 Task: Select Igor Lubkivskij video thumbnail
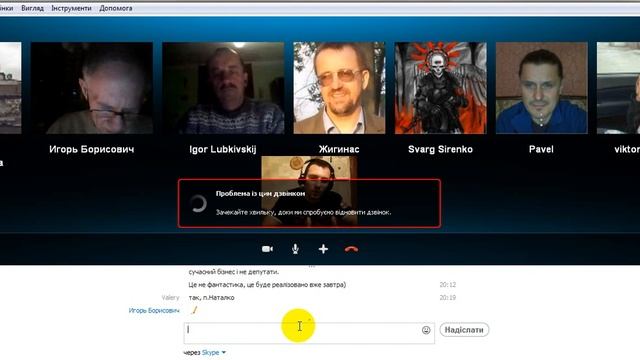(x=223, y=88)
